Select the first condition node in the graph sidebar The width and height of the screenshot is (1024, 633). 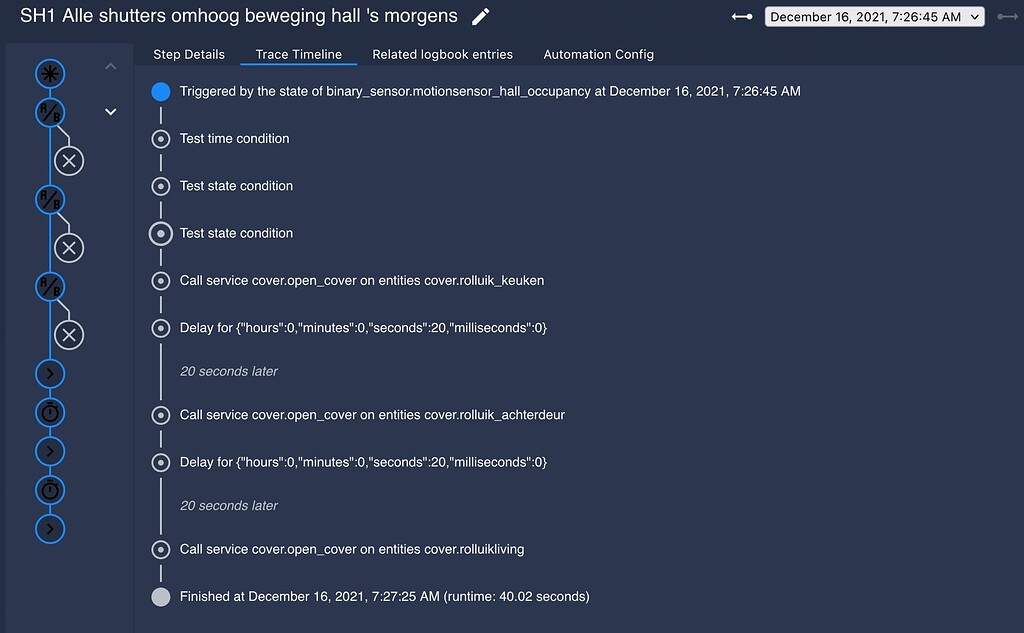point(50,112)
